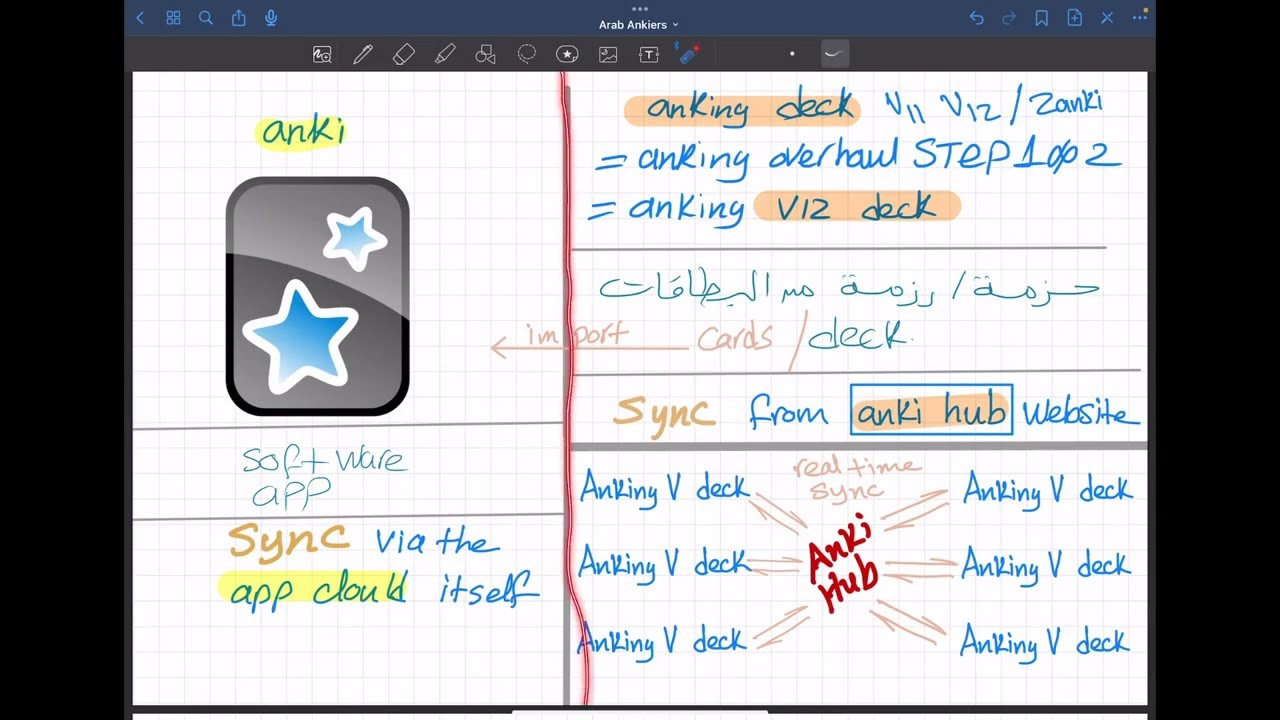Screen dimensions: 1280x720
Task: Go back with the left chevron
Action: 140,18
